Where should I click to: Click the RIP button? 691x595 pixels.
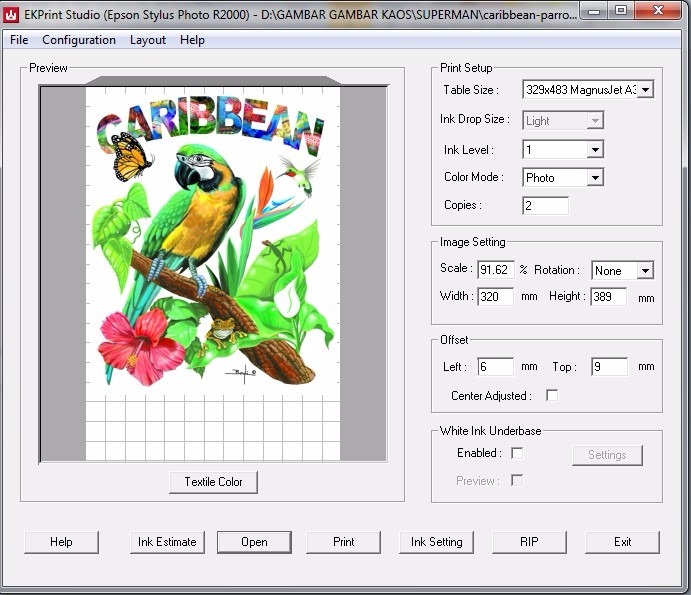click(529, 542)
